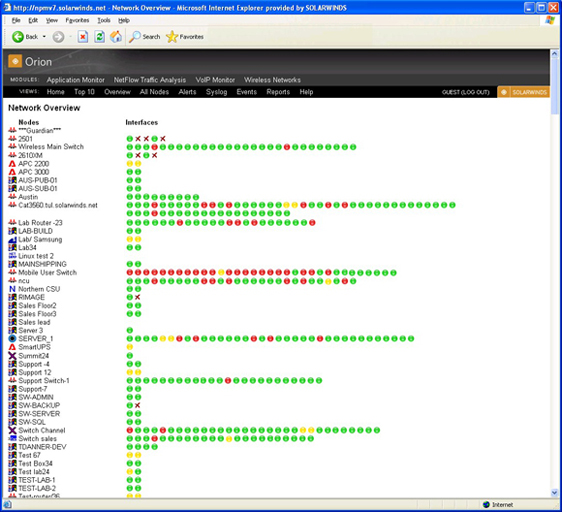Open the Reports view

278,92
